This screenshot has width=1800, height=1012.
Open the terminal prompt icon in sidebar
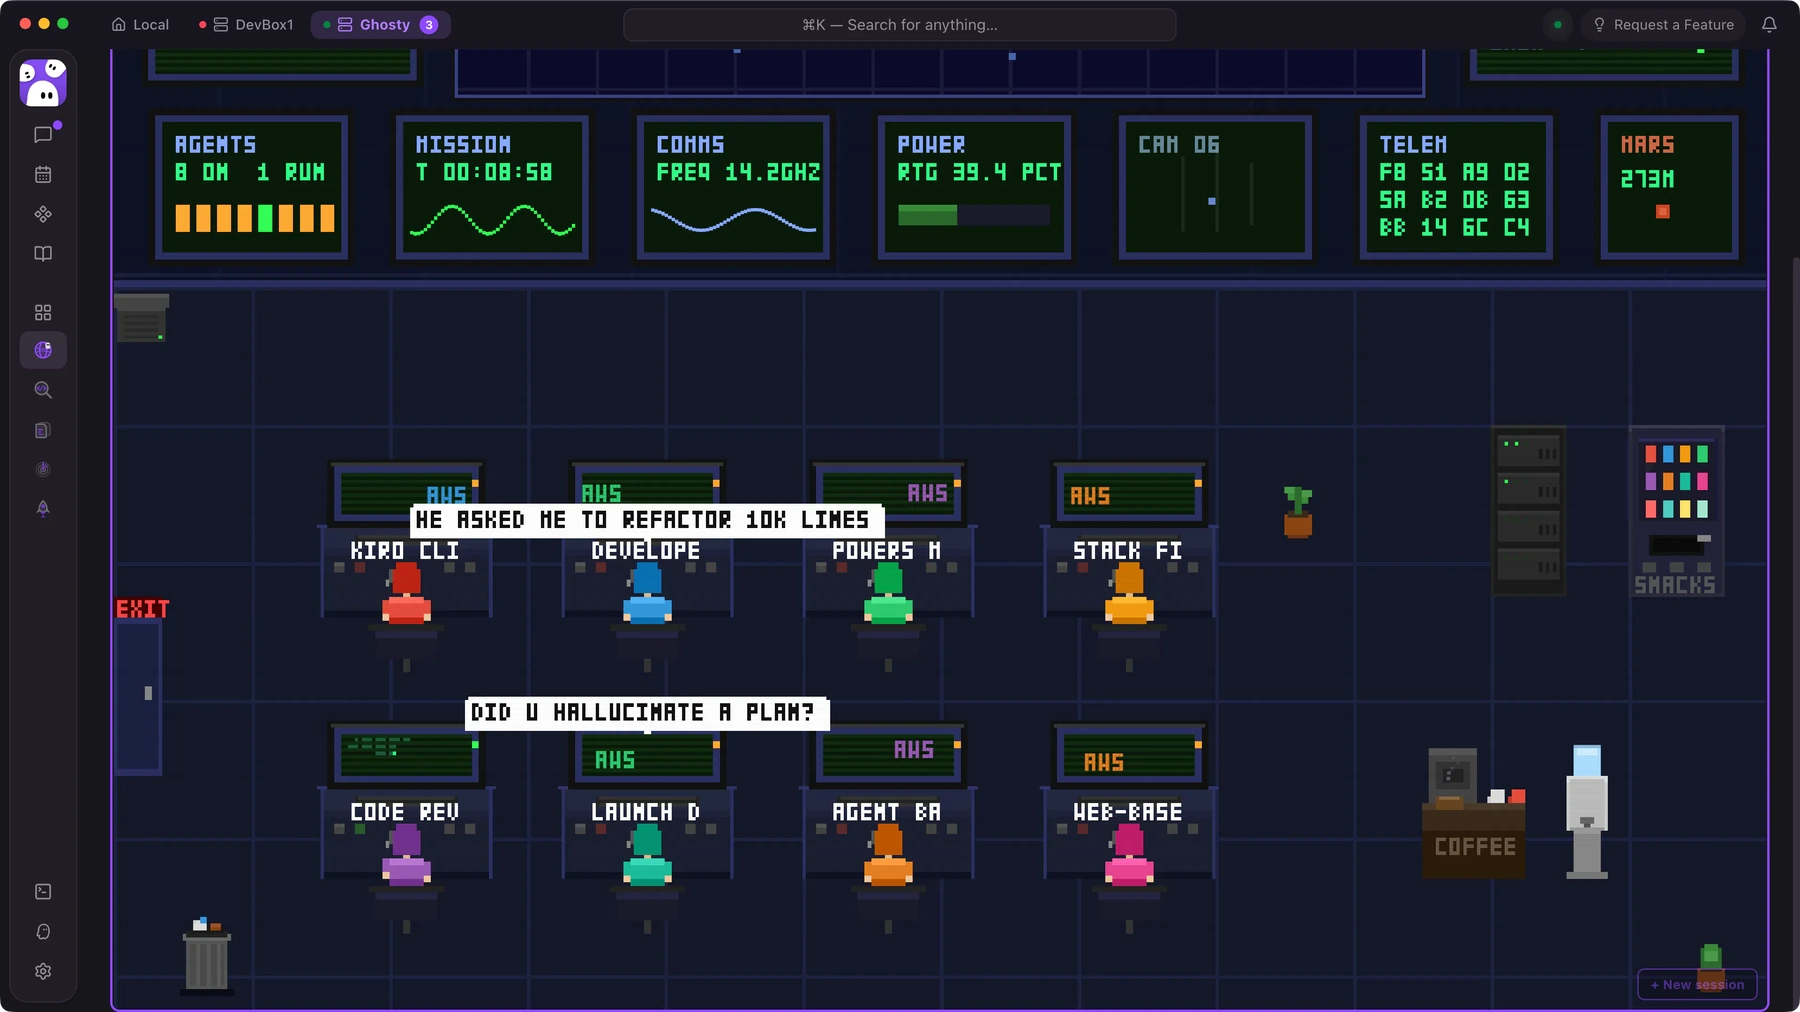(x=43, y=891)
